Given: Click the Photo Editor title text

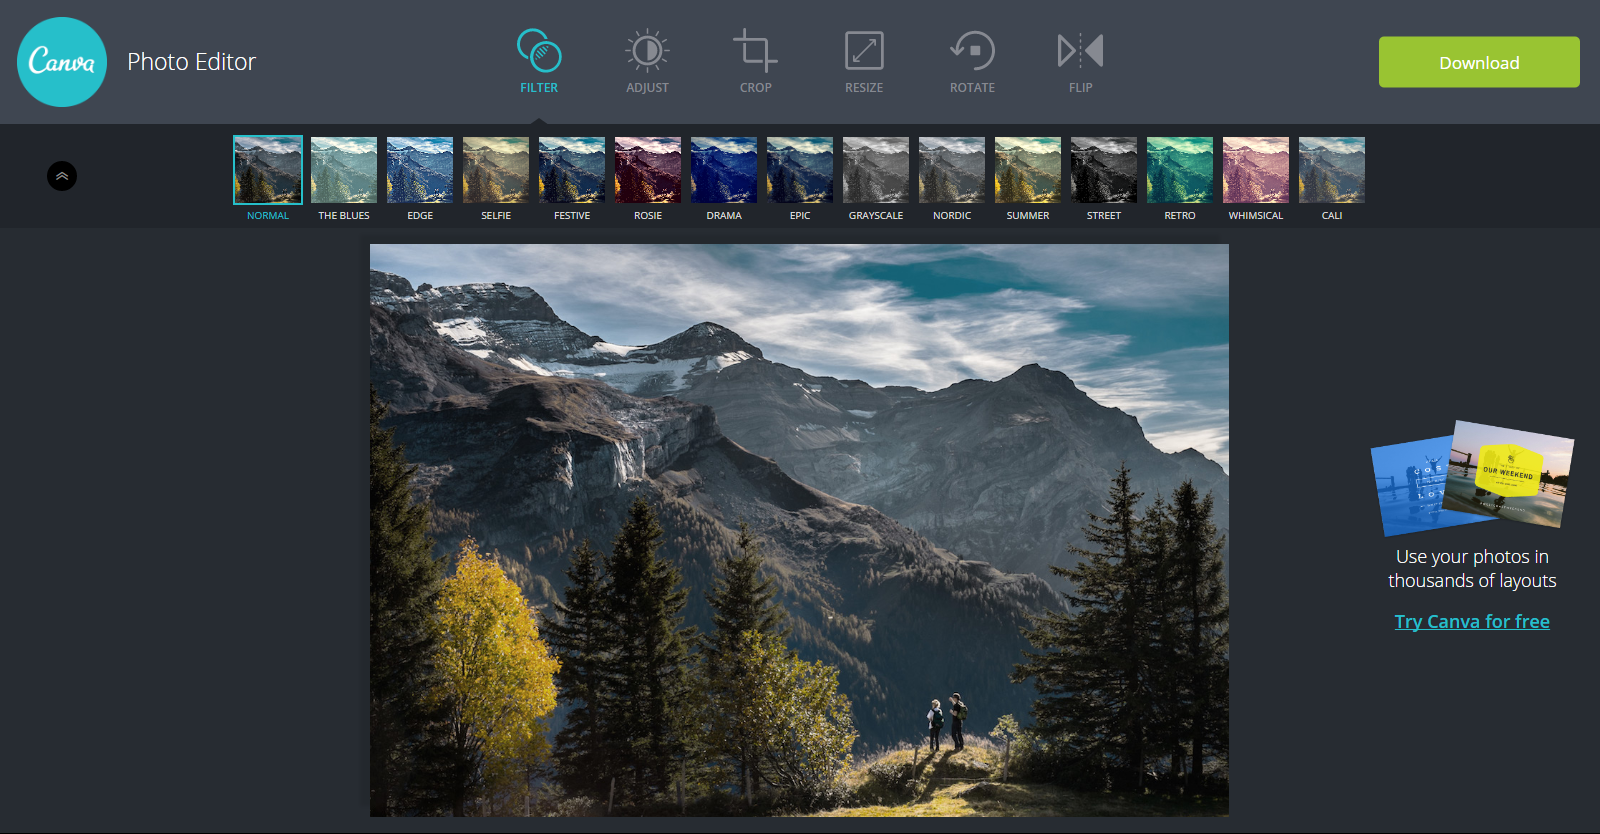Looking at the screenshot, I should click(x=191, y=62).
